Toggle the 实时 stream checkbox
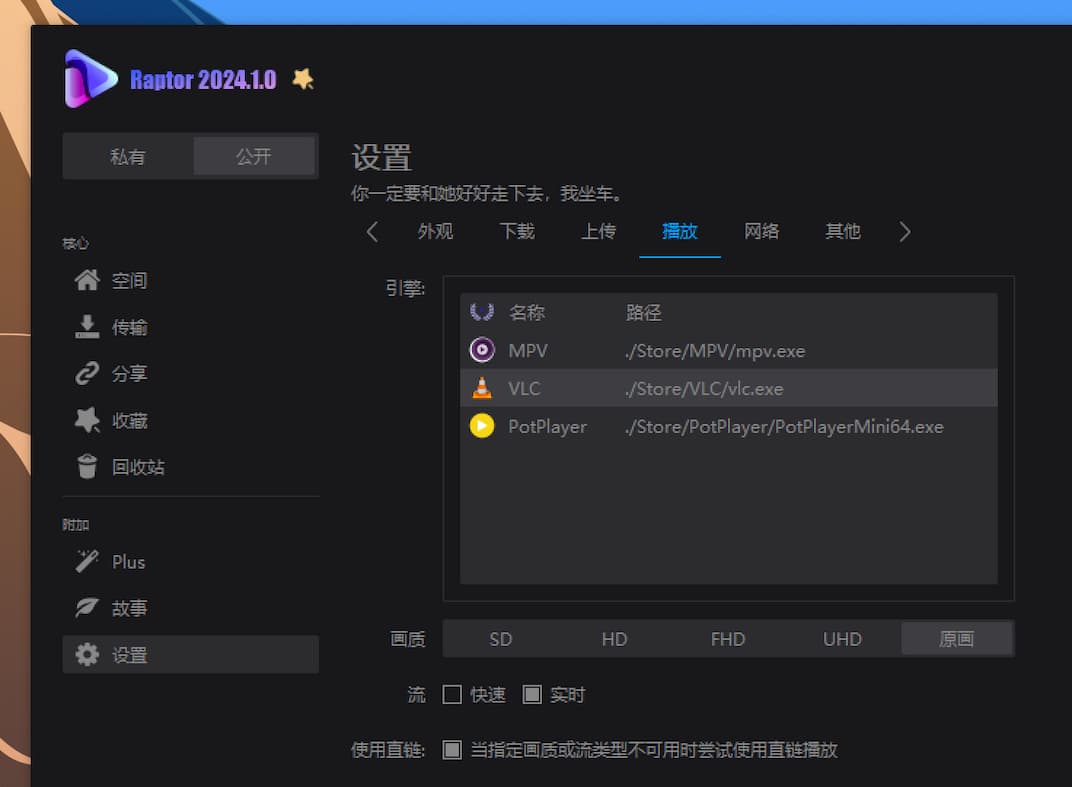Image resolution: width=1072 pixels, height=787 pixels. [x=532, y=695]
